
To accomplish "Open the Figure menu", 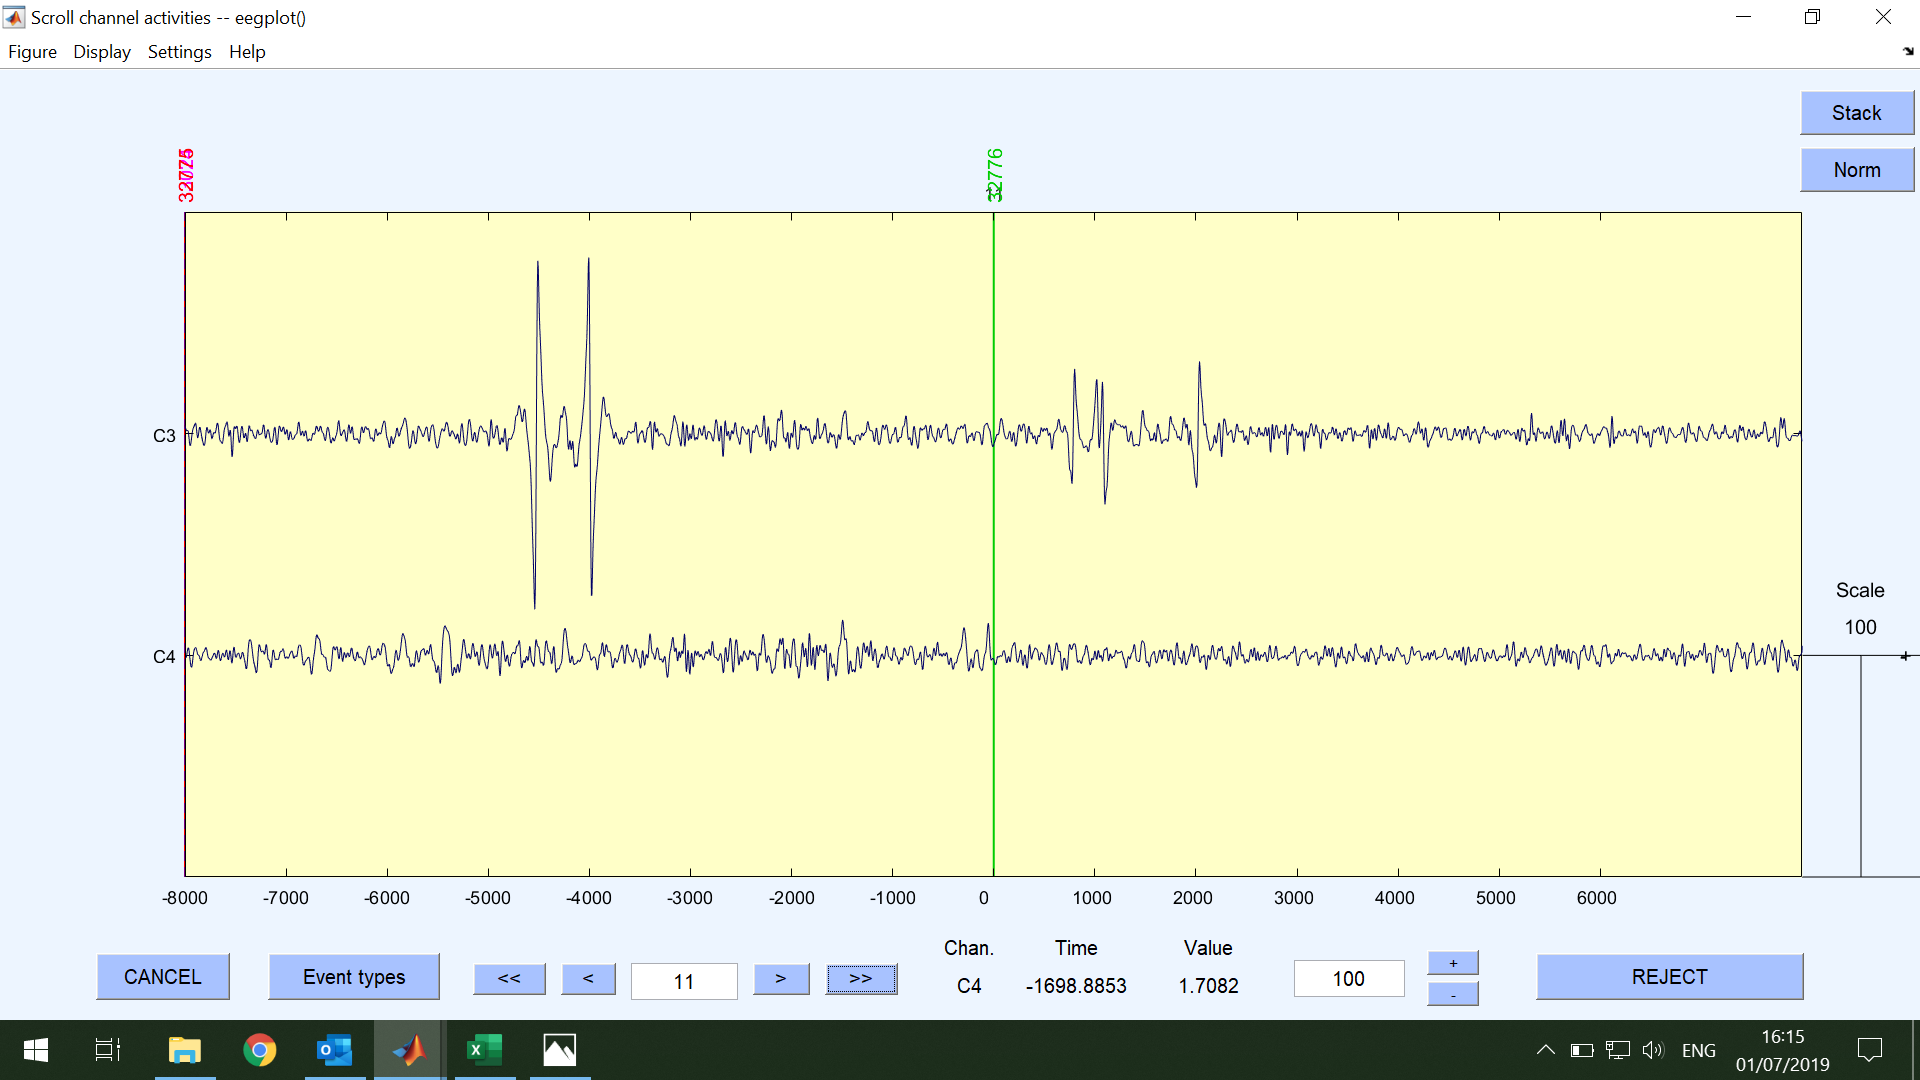I will [x=32, y=52].
